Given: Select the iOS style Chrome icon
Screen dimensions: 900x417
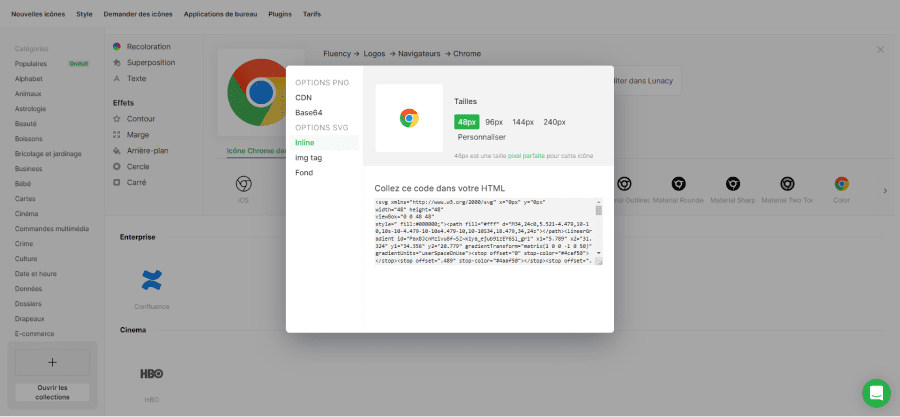Looking at the screenshot, I should (243, 190).
